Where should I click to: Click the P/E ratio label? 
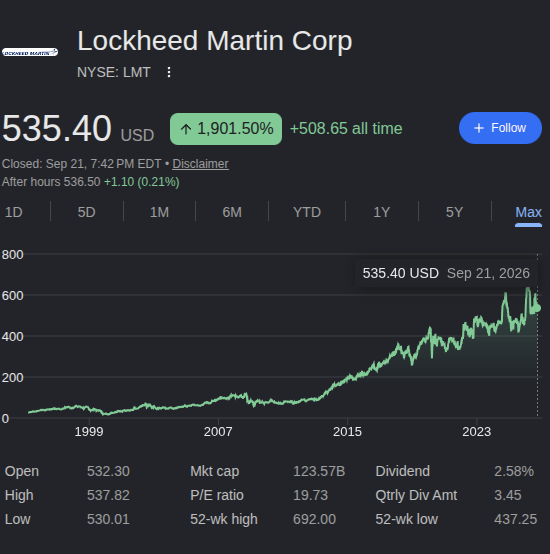pos(217,495)
